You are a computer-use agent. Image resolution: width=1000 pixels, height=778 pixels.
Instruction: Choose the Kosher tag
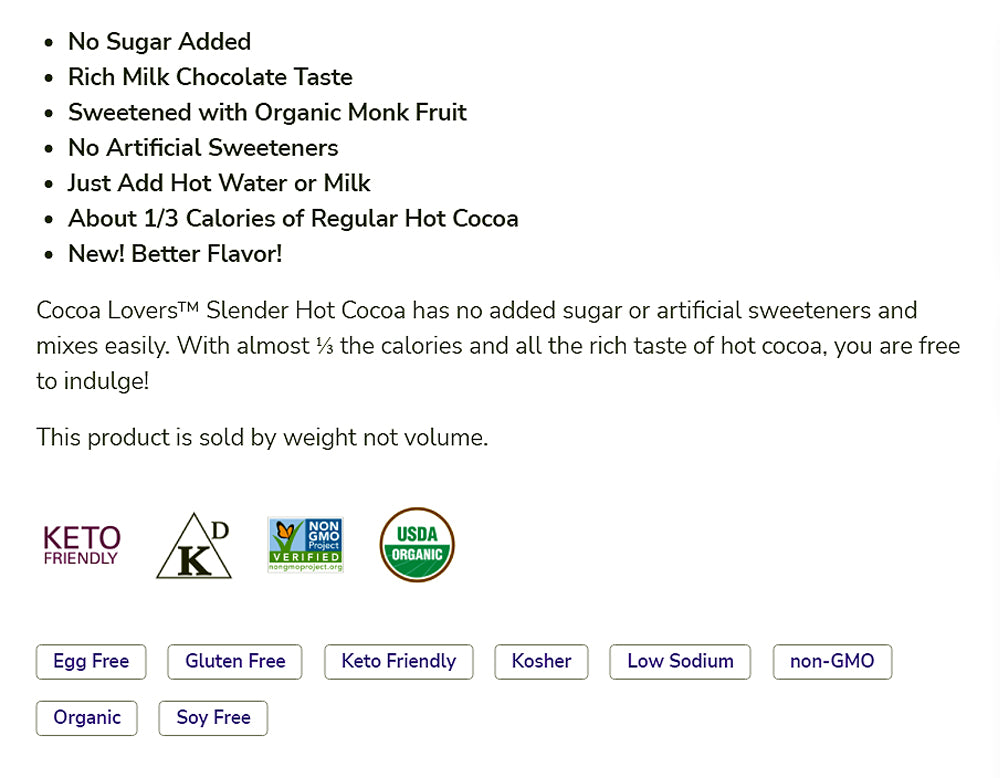pos(541,662)
